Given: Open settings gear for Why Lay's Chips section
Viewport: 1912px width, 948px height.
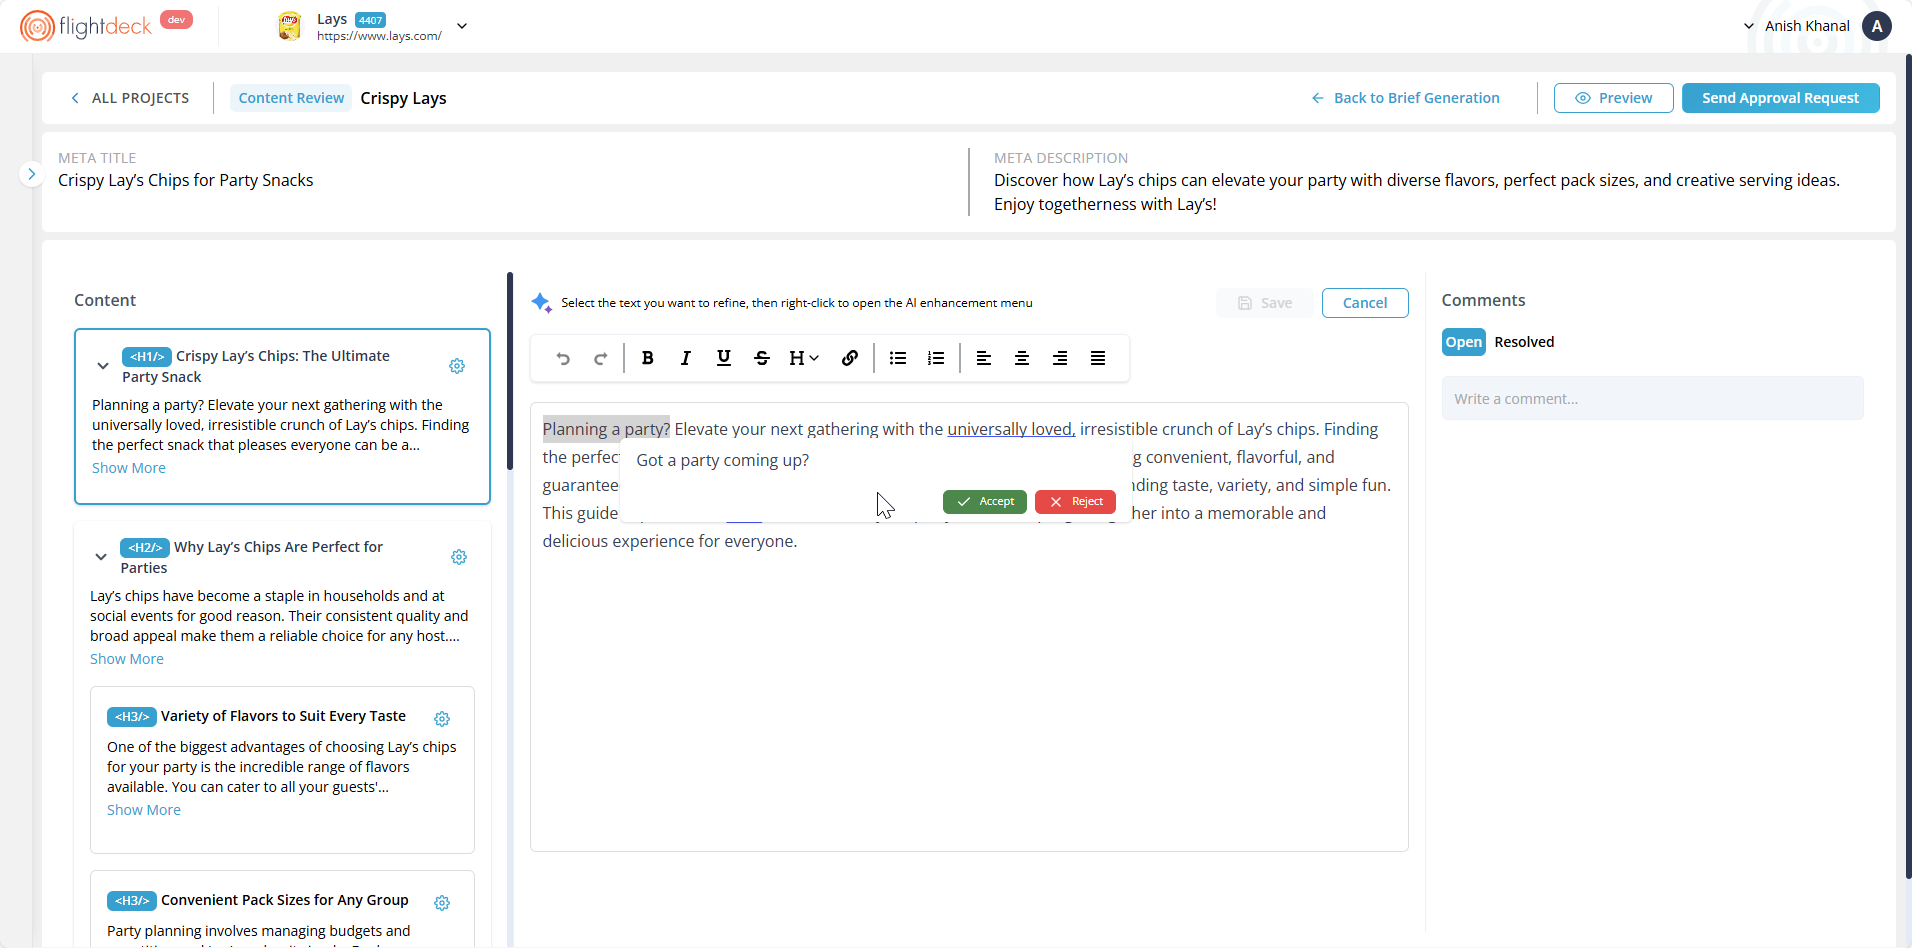Looking at the screenshot, I should (459, 557).
